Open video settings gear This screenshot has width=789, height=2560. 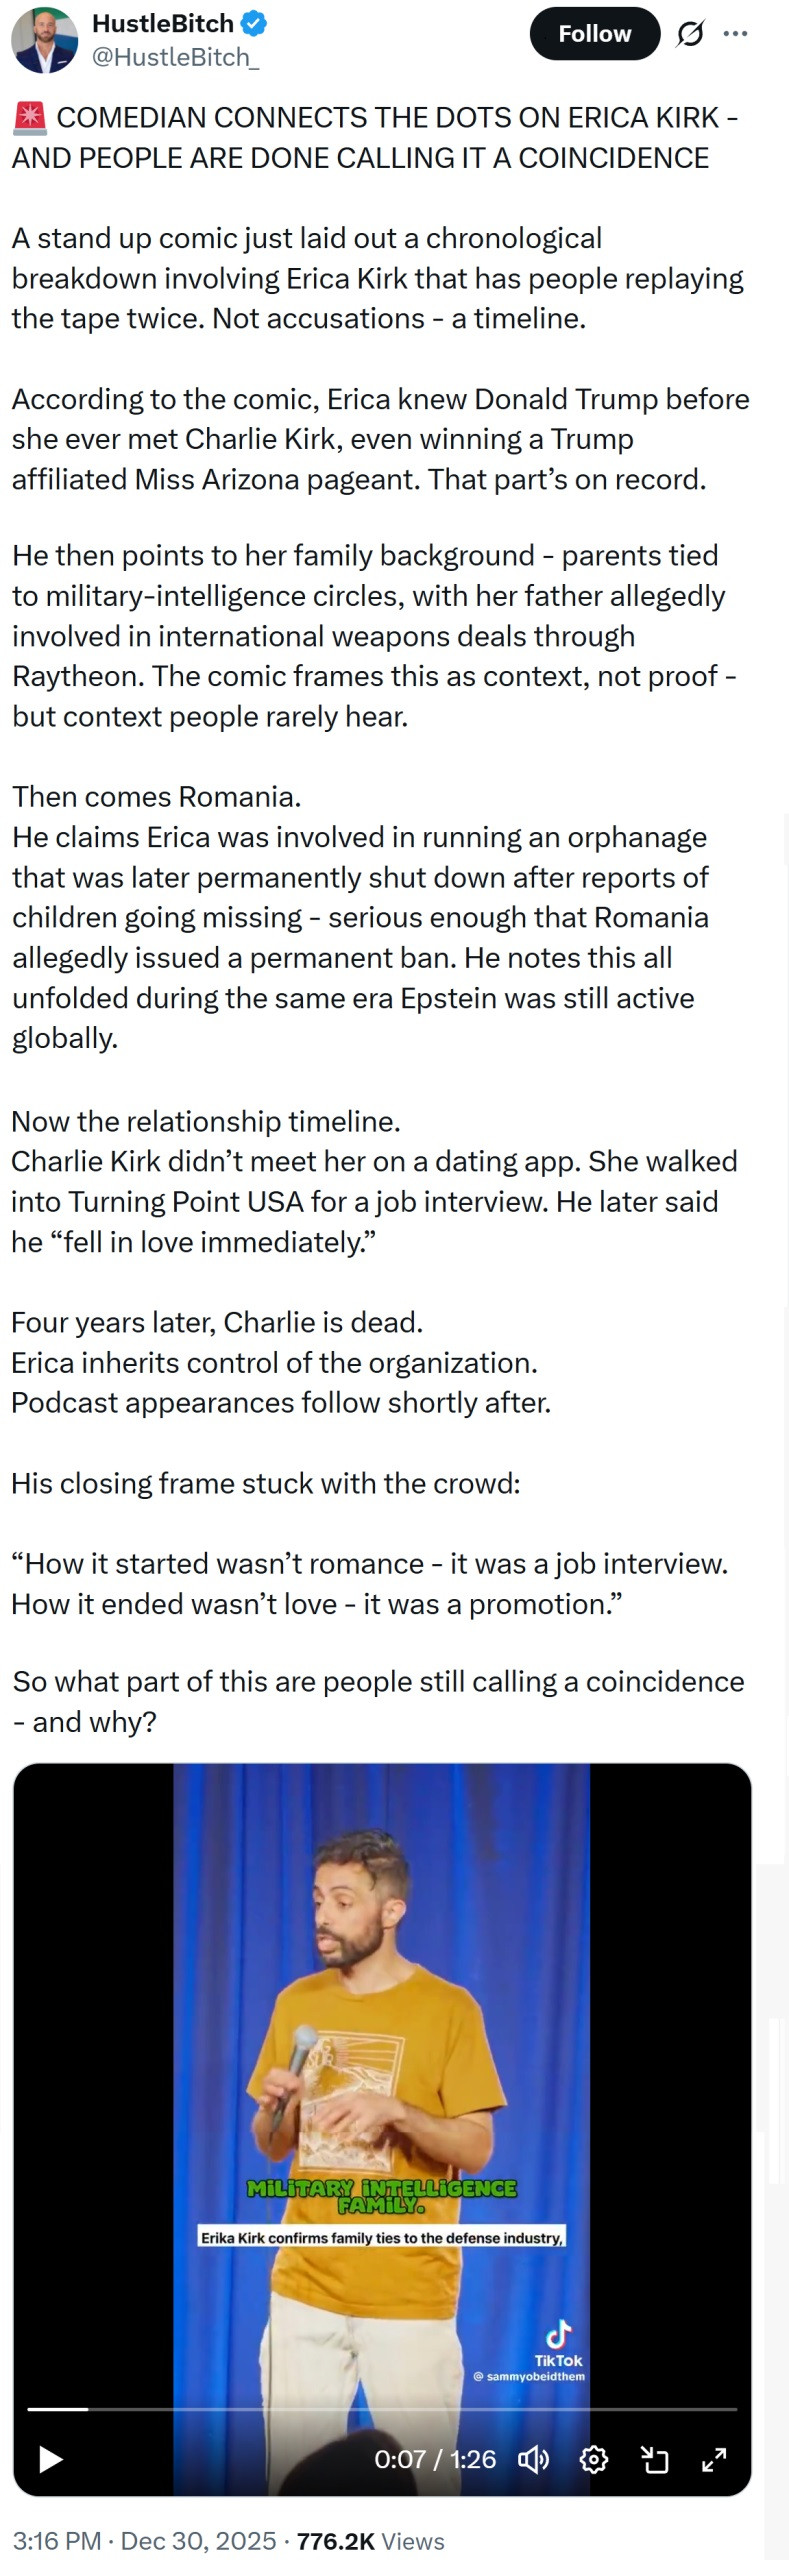[594, 2459]
